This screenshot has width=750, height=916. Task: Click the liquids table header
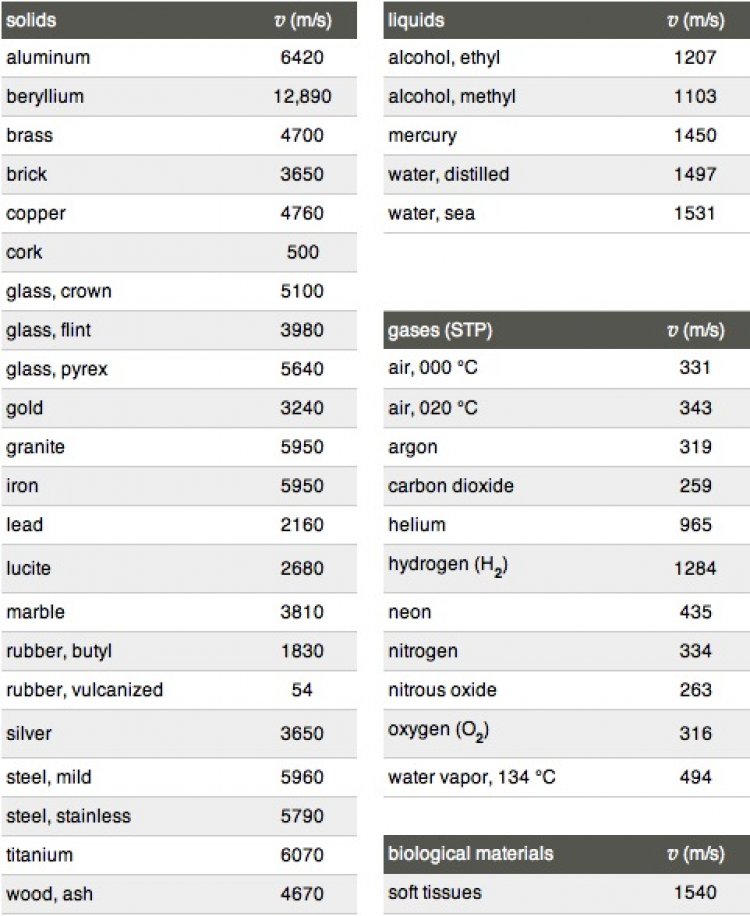[416, 20]
